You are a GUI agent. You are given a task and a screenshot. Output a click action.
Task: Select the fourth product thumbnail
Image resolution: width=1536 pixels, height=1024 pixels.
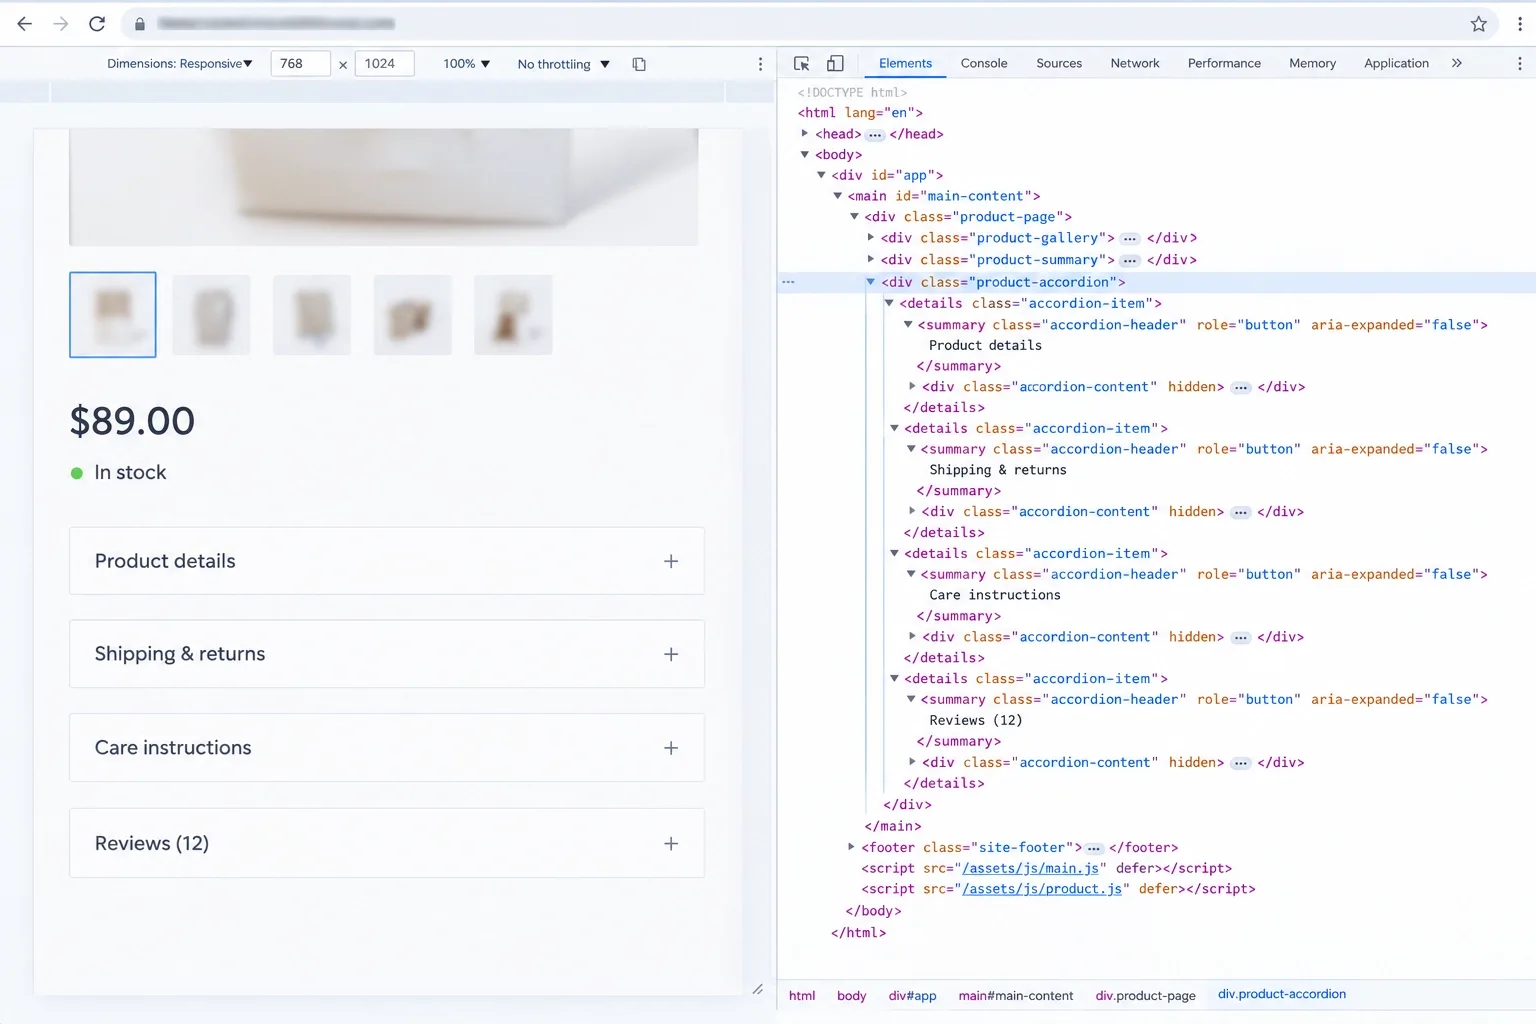point(413,315)
